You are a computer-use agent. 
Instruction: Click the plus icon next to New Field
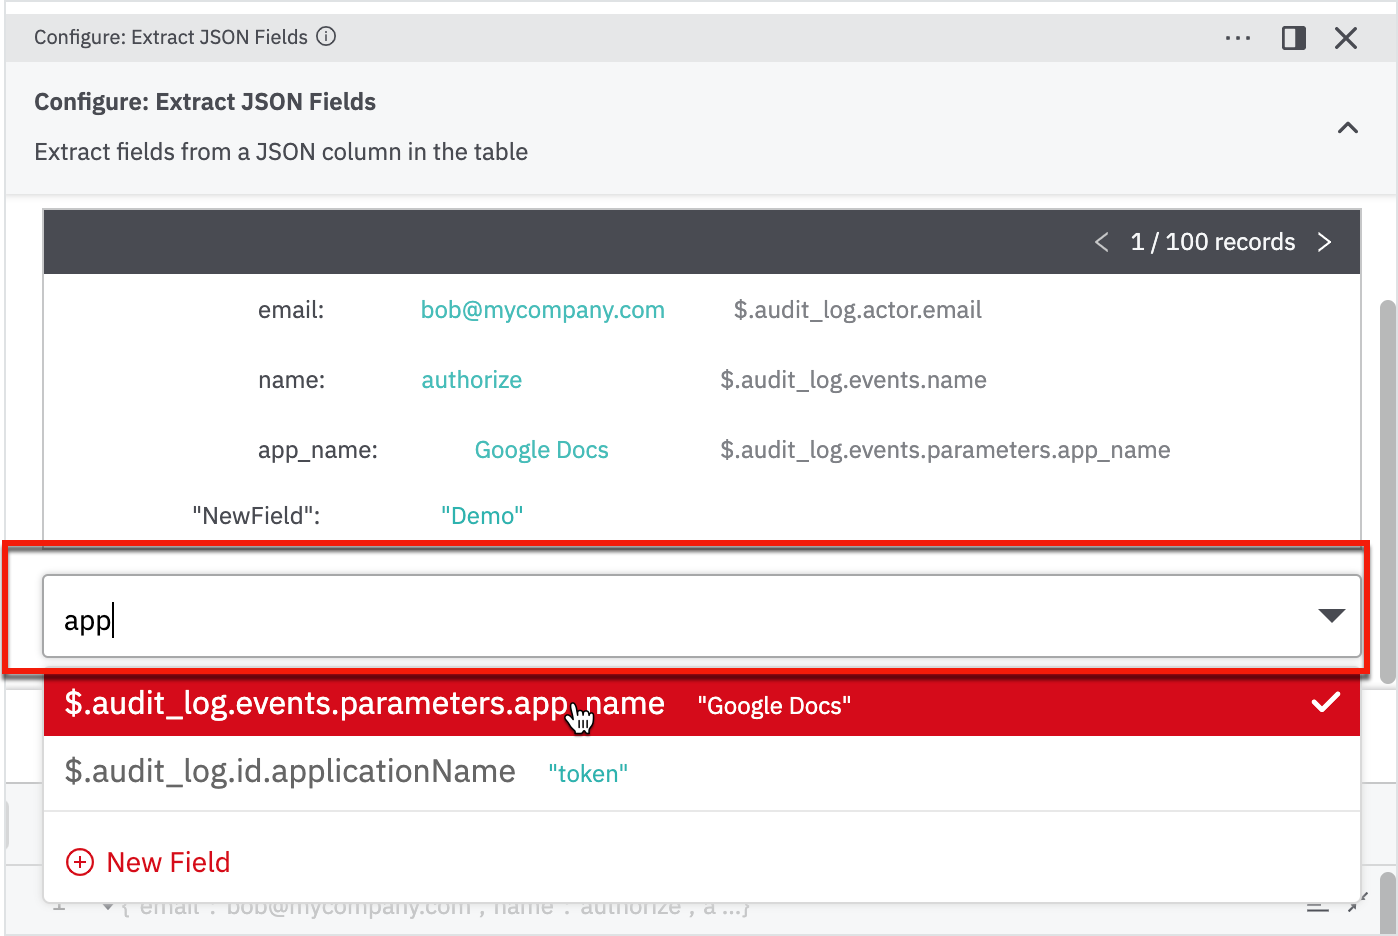pyautogui.click(x=79, y=861)
